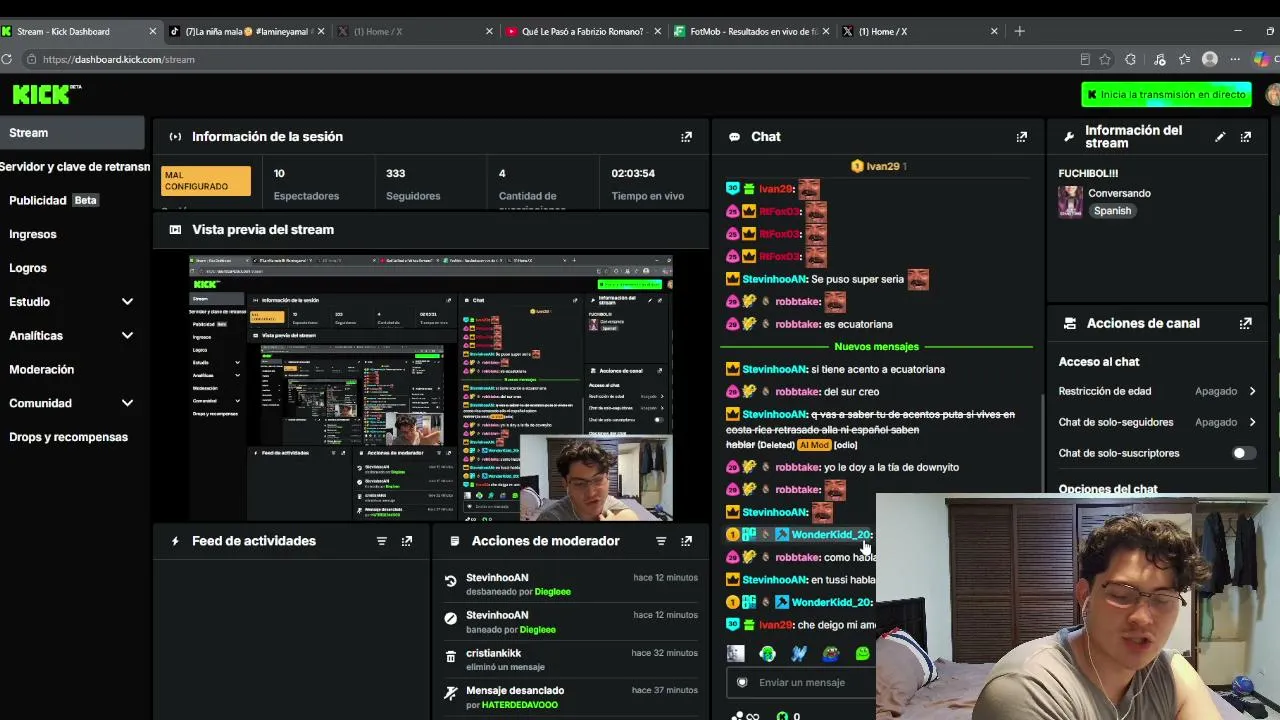Open Servidor y clave de retransmisión
The image size is (1280, 720).
(75, 166)
